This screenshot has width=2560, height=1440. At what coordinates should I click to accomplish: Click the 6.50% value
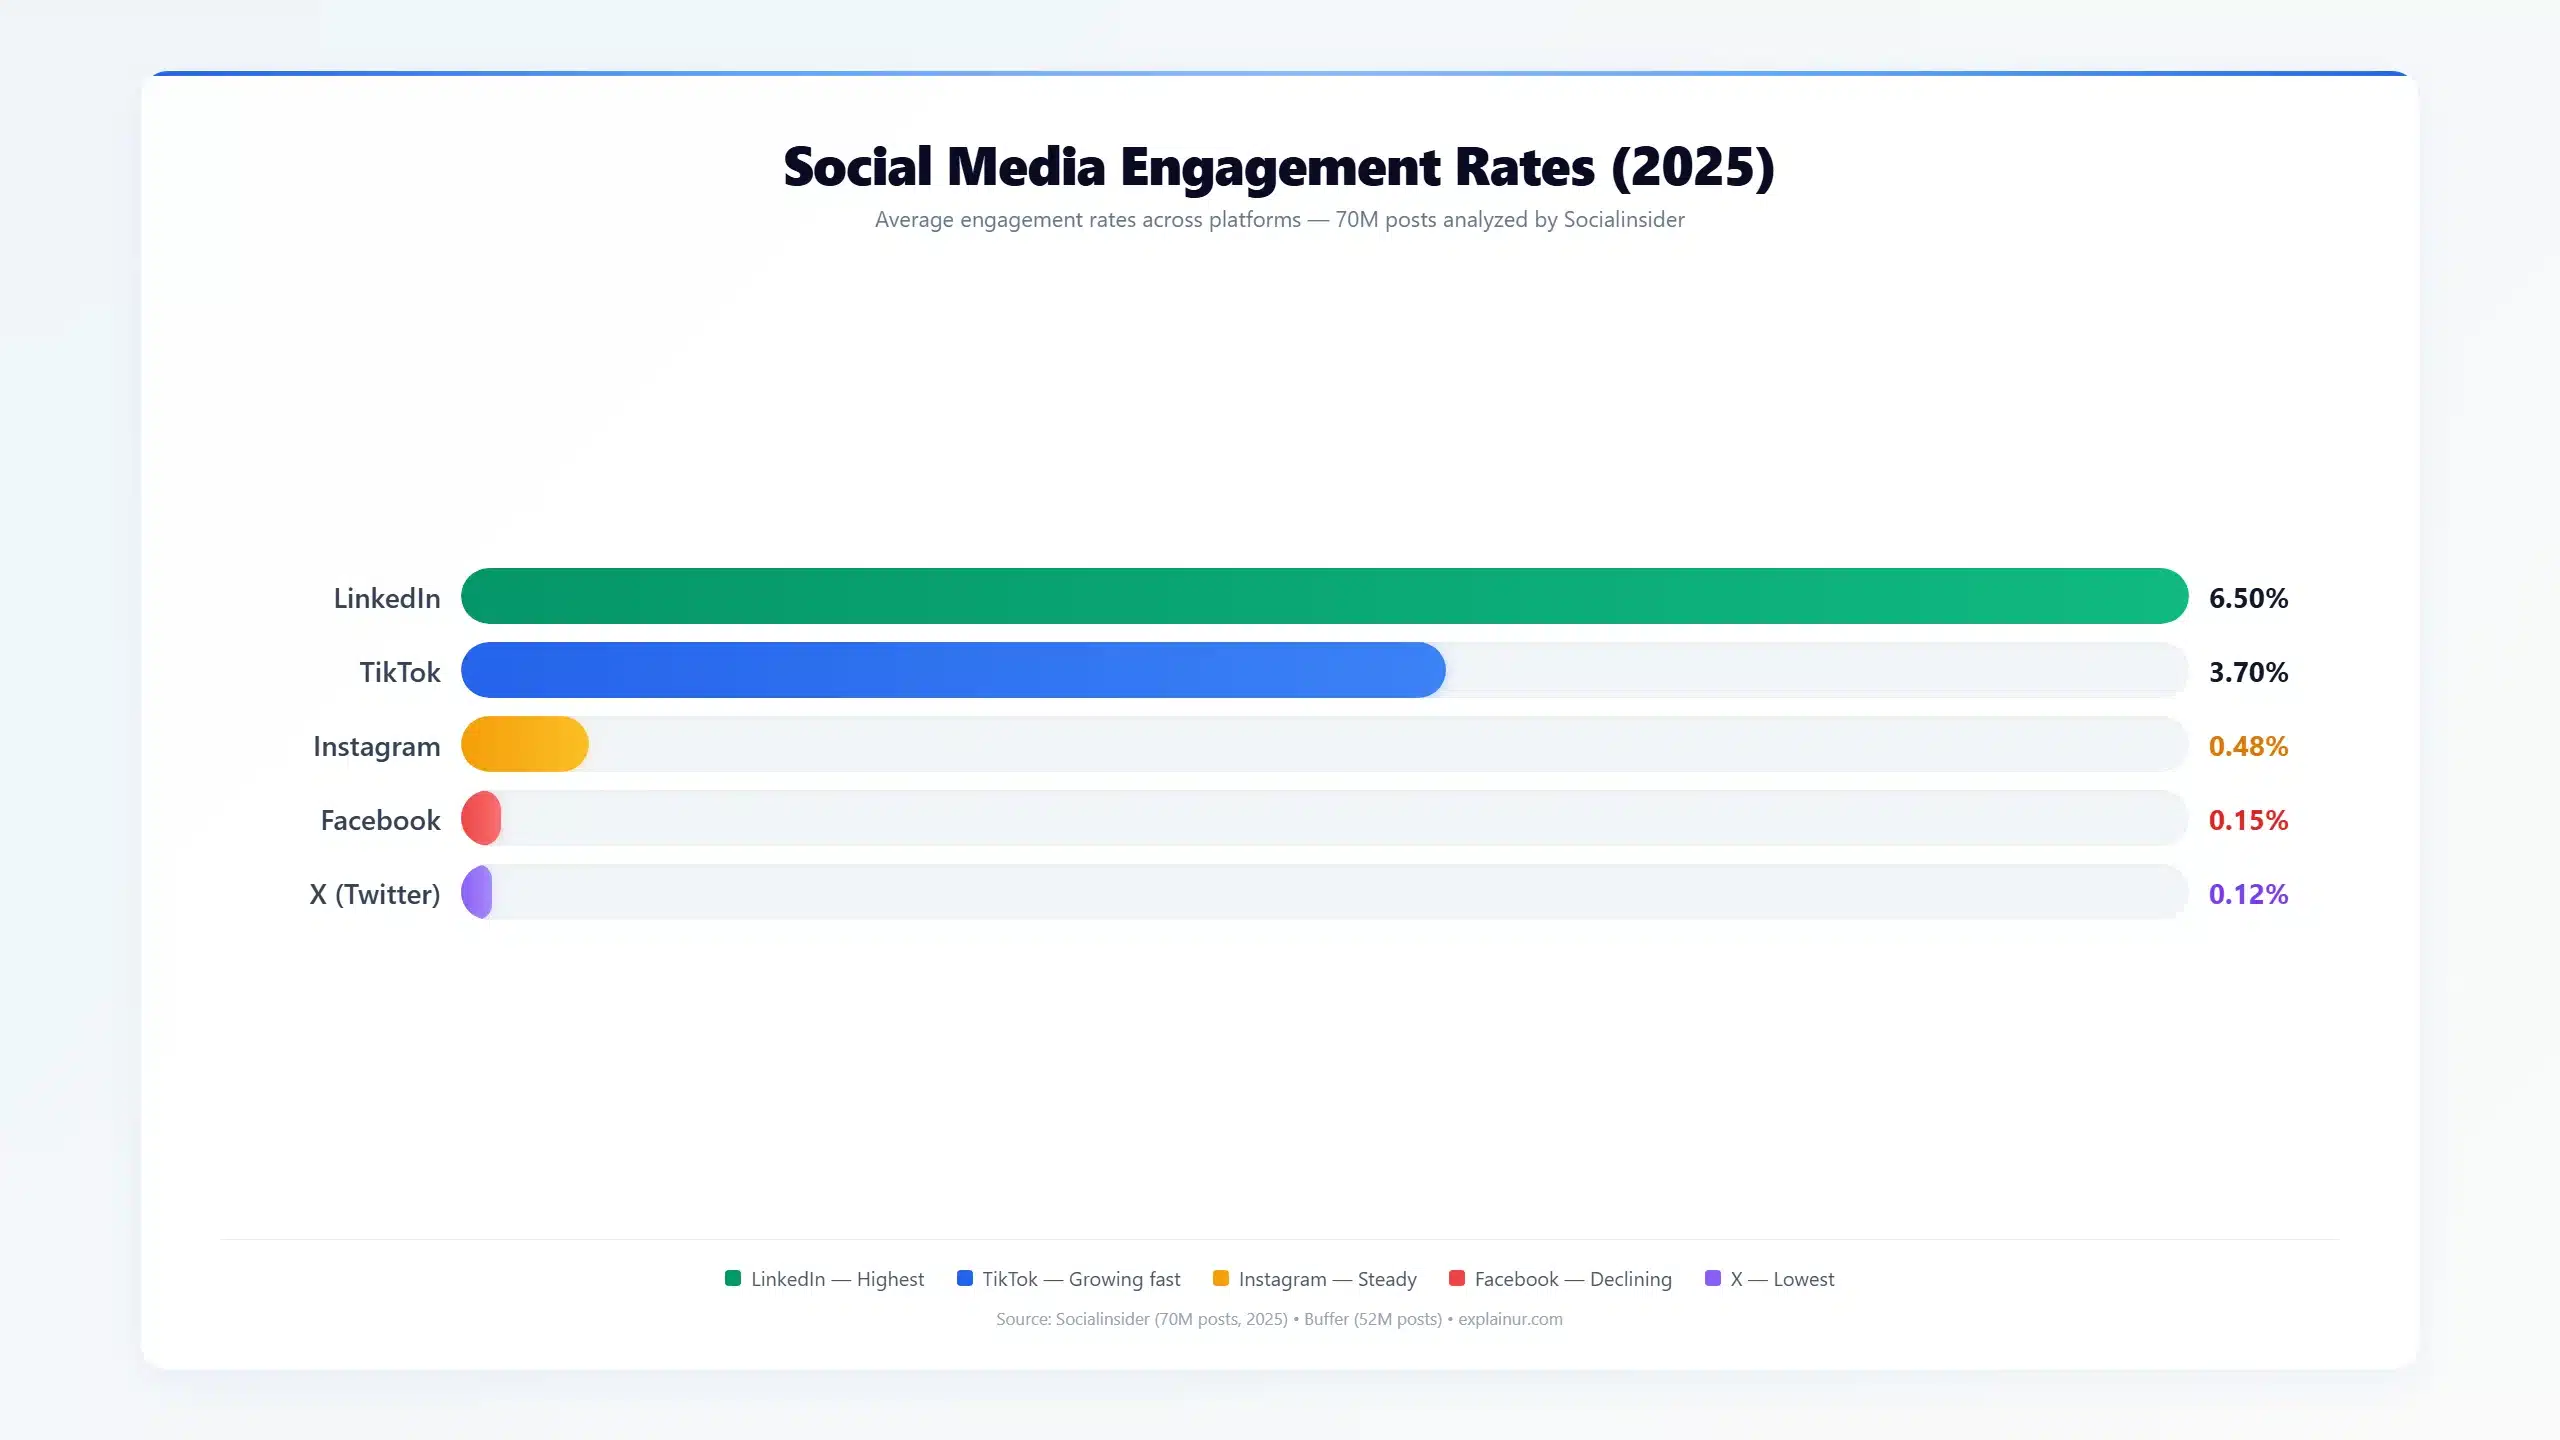coord(2248,598)
